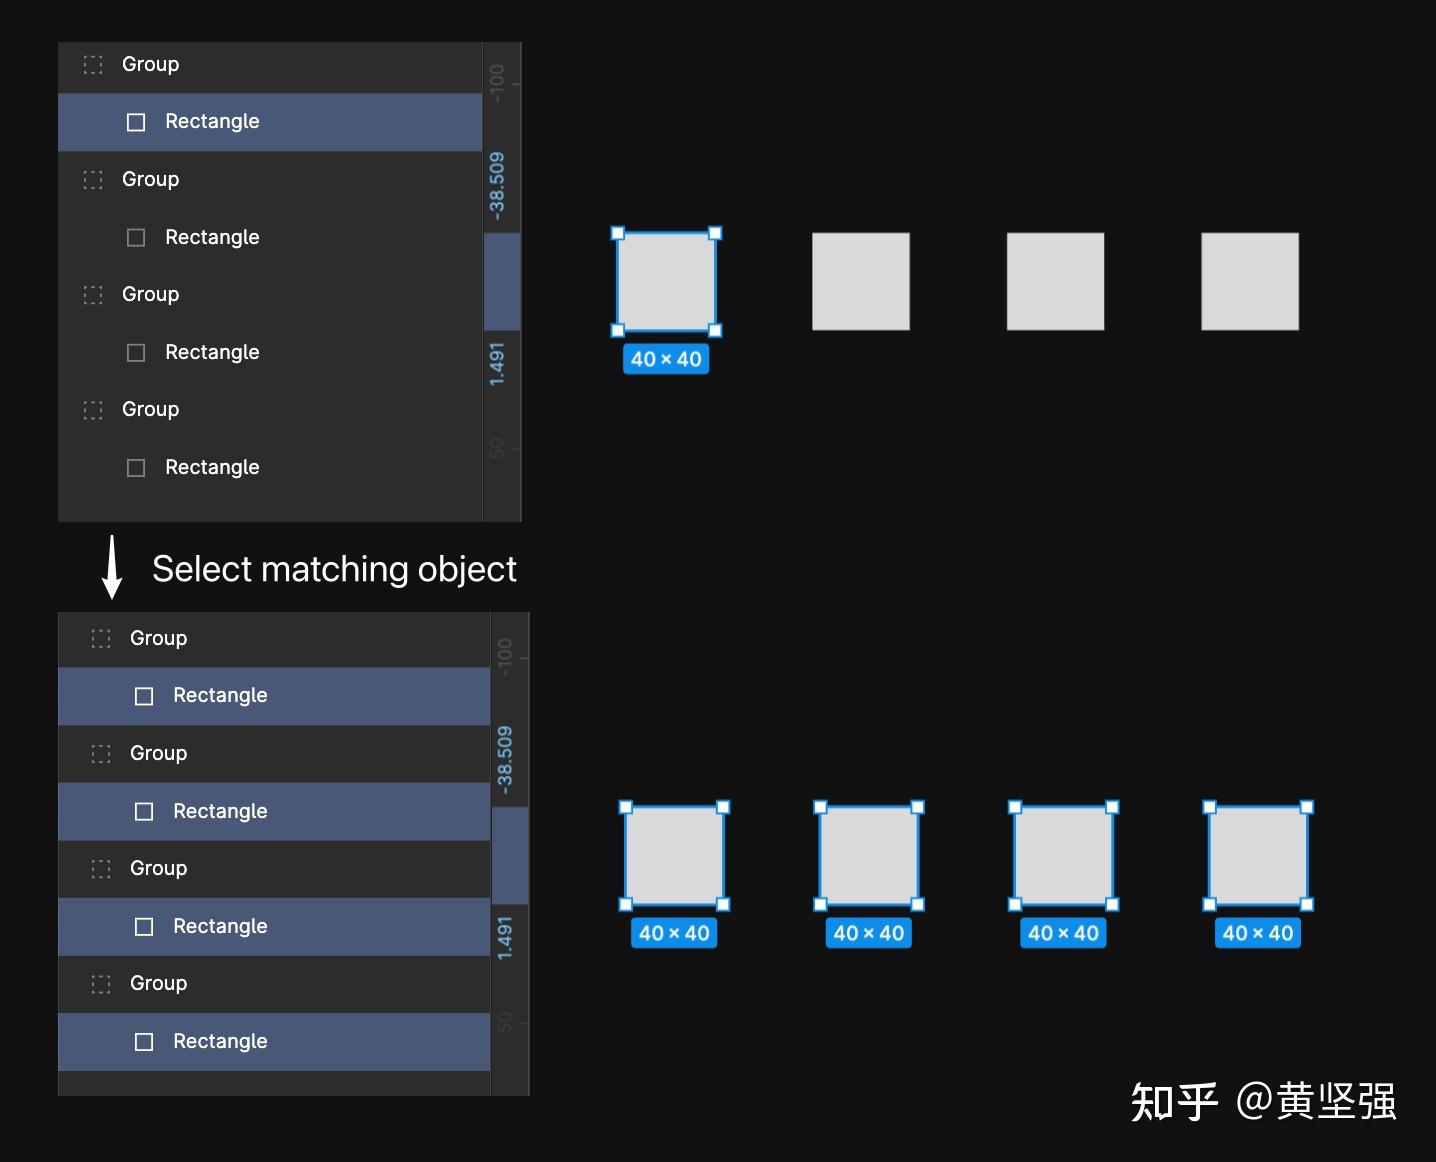
Task: Click the "-38.509" ruler label beside the lower layer list
Action: [505, 760]
